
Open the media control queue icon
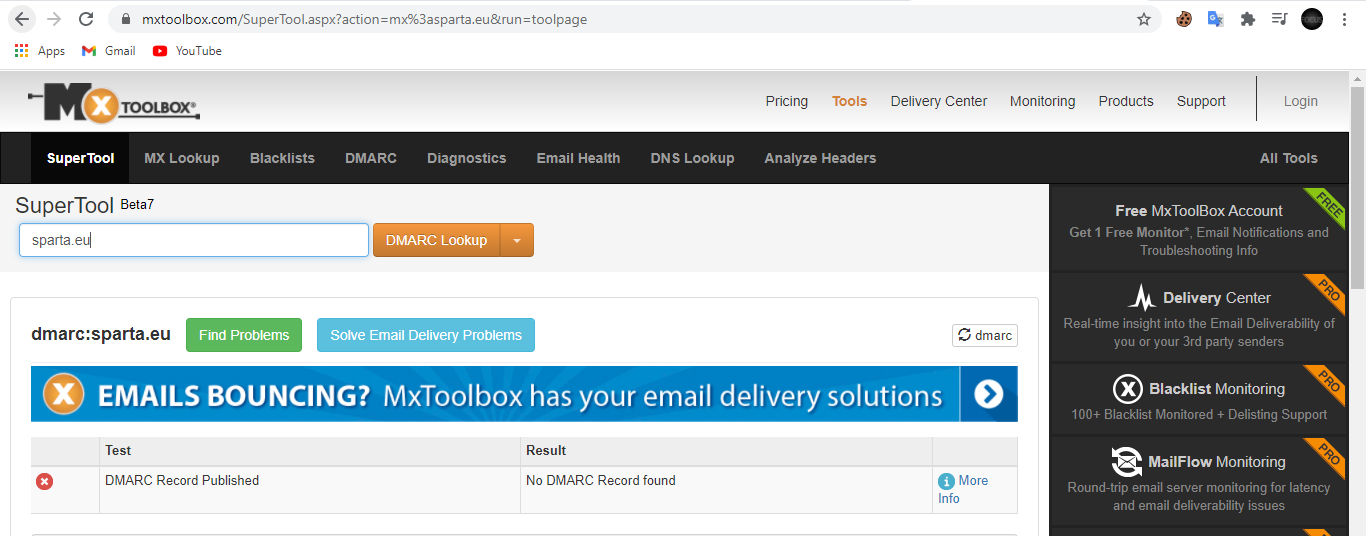pyautogui.click(x=1279, y=19)
